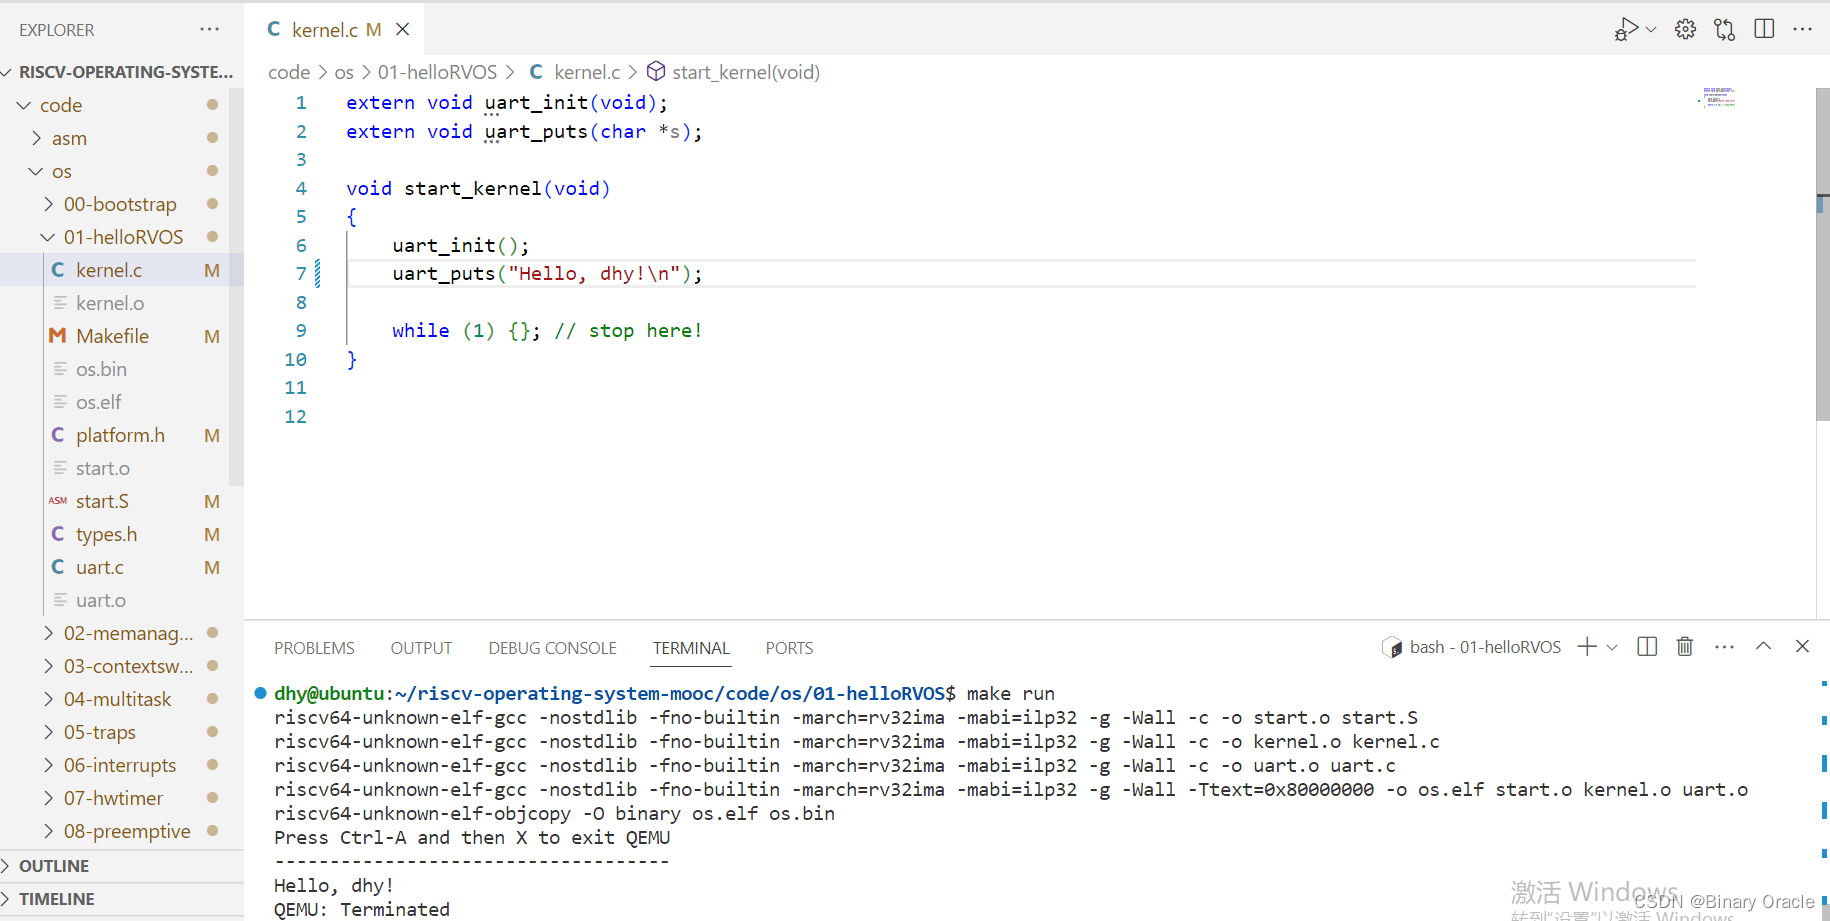Open uart.c source file
The width and height of the screenshot is (1830, 921).
[122, 567]
